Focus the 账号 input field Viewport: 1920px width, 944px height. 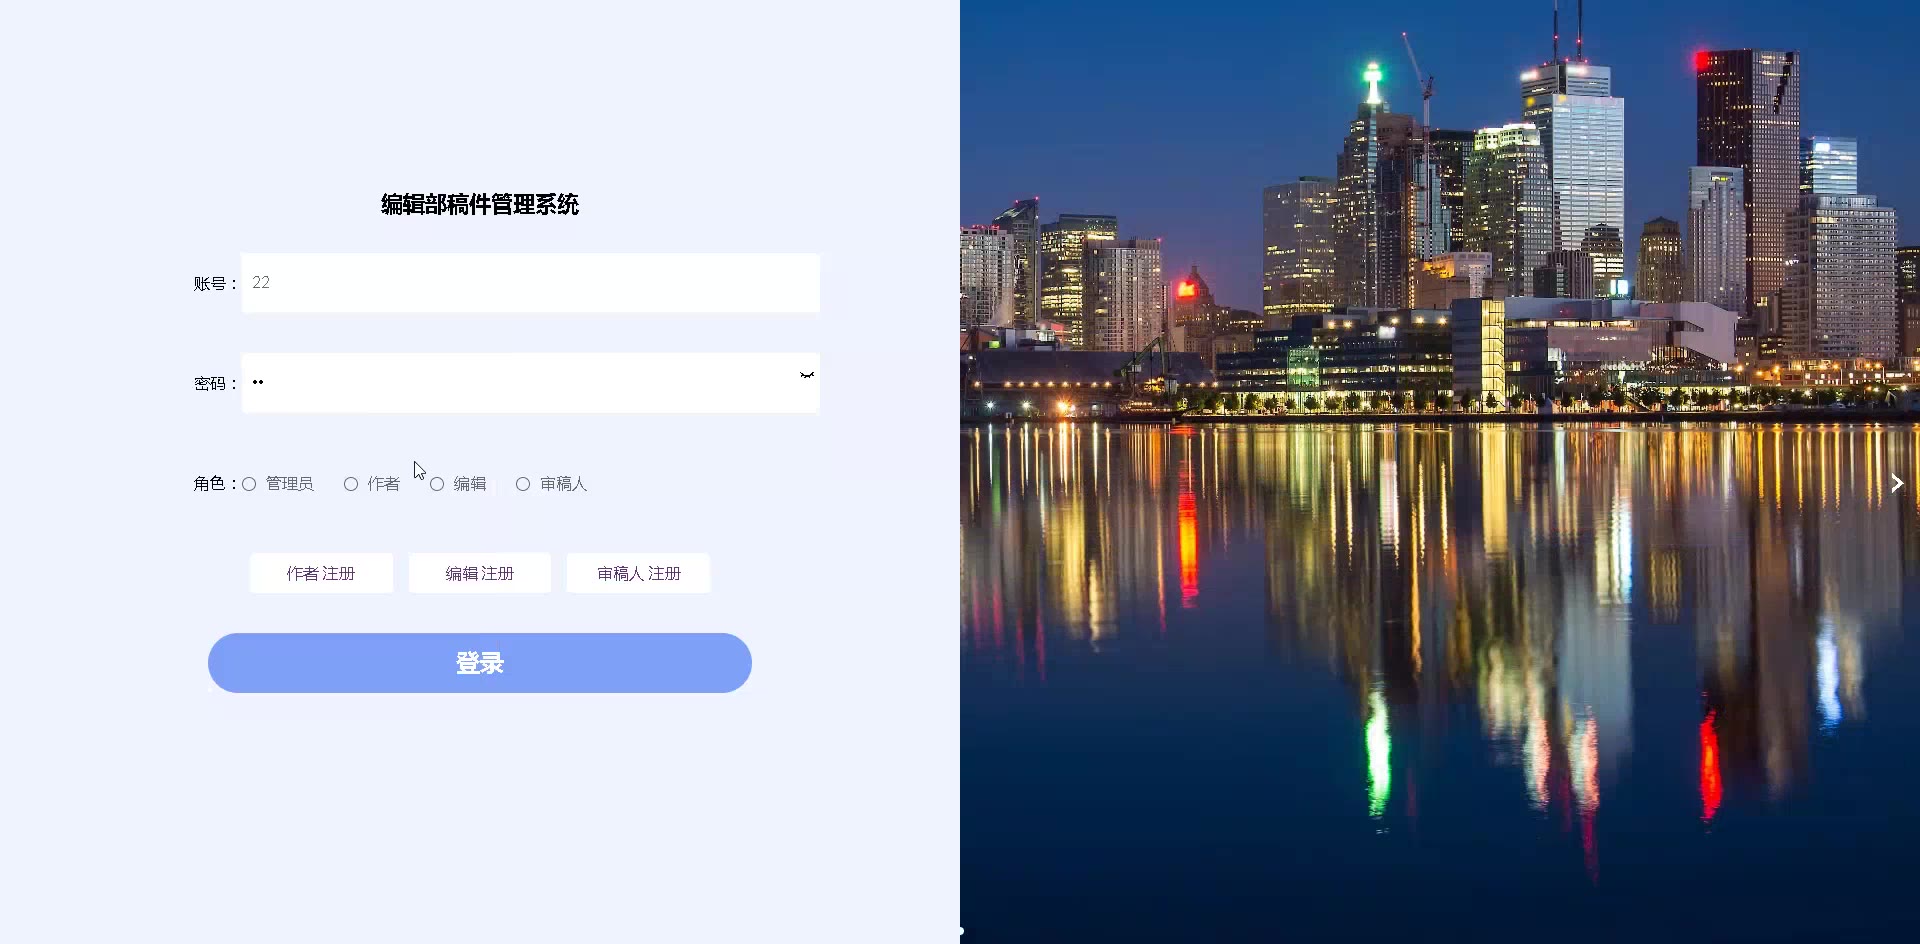click(531, 283)
